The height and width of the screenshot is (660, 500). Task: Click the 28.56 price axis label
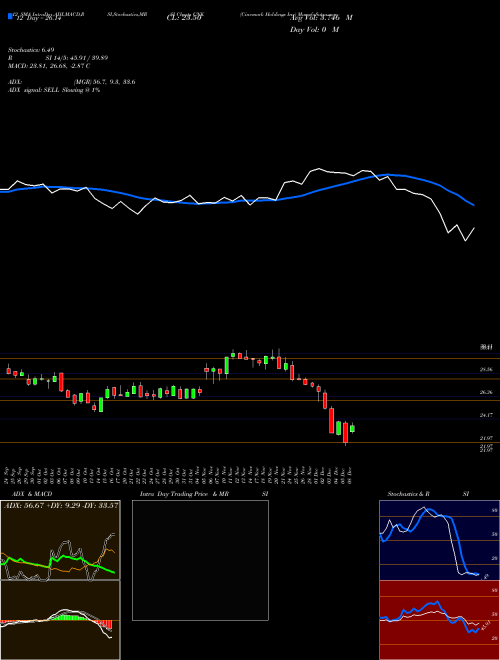coord(486,370)
